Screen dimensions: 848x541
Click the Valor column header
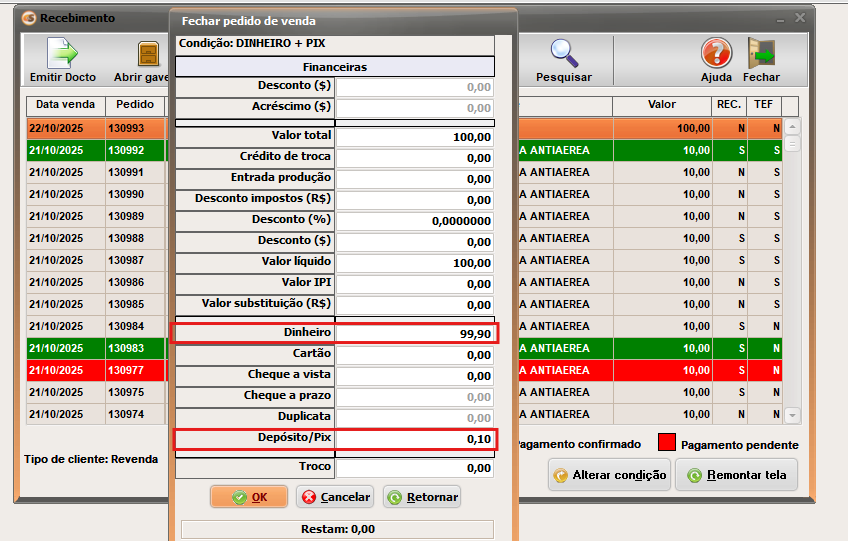[x=661, y=105]
